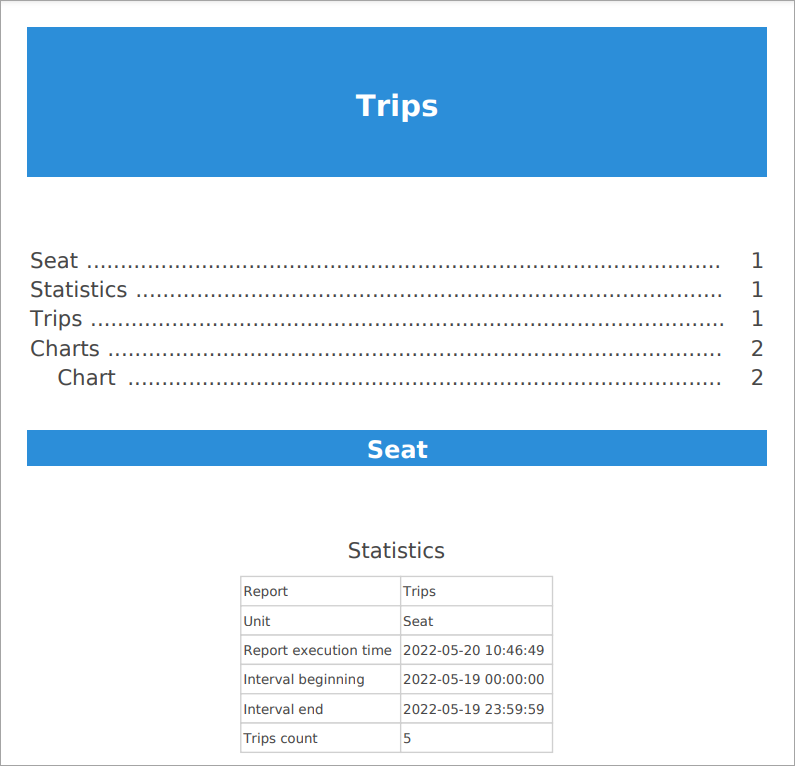Click the Report execution time label
This screenshot has height=766, width=795.
tap(318, 650)
